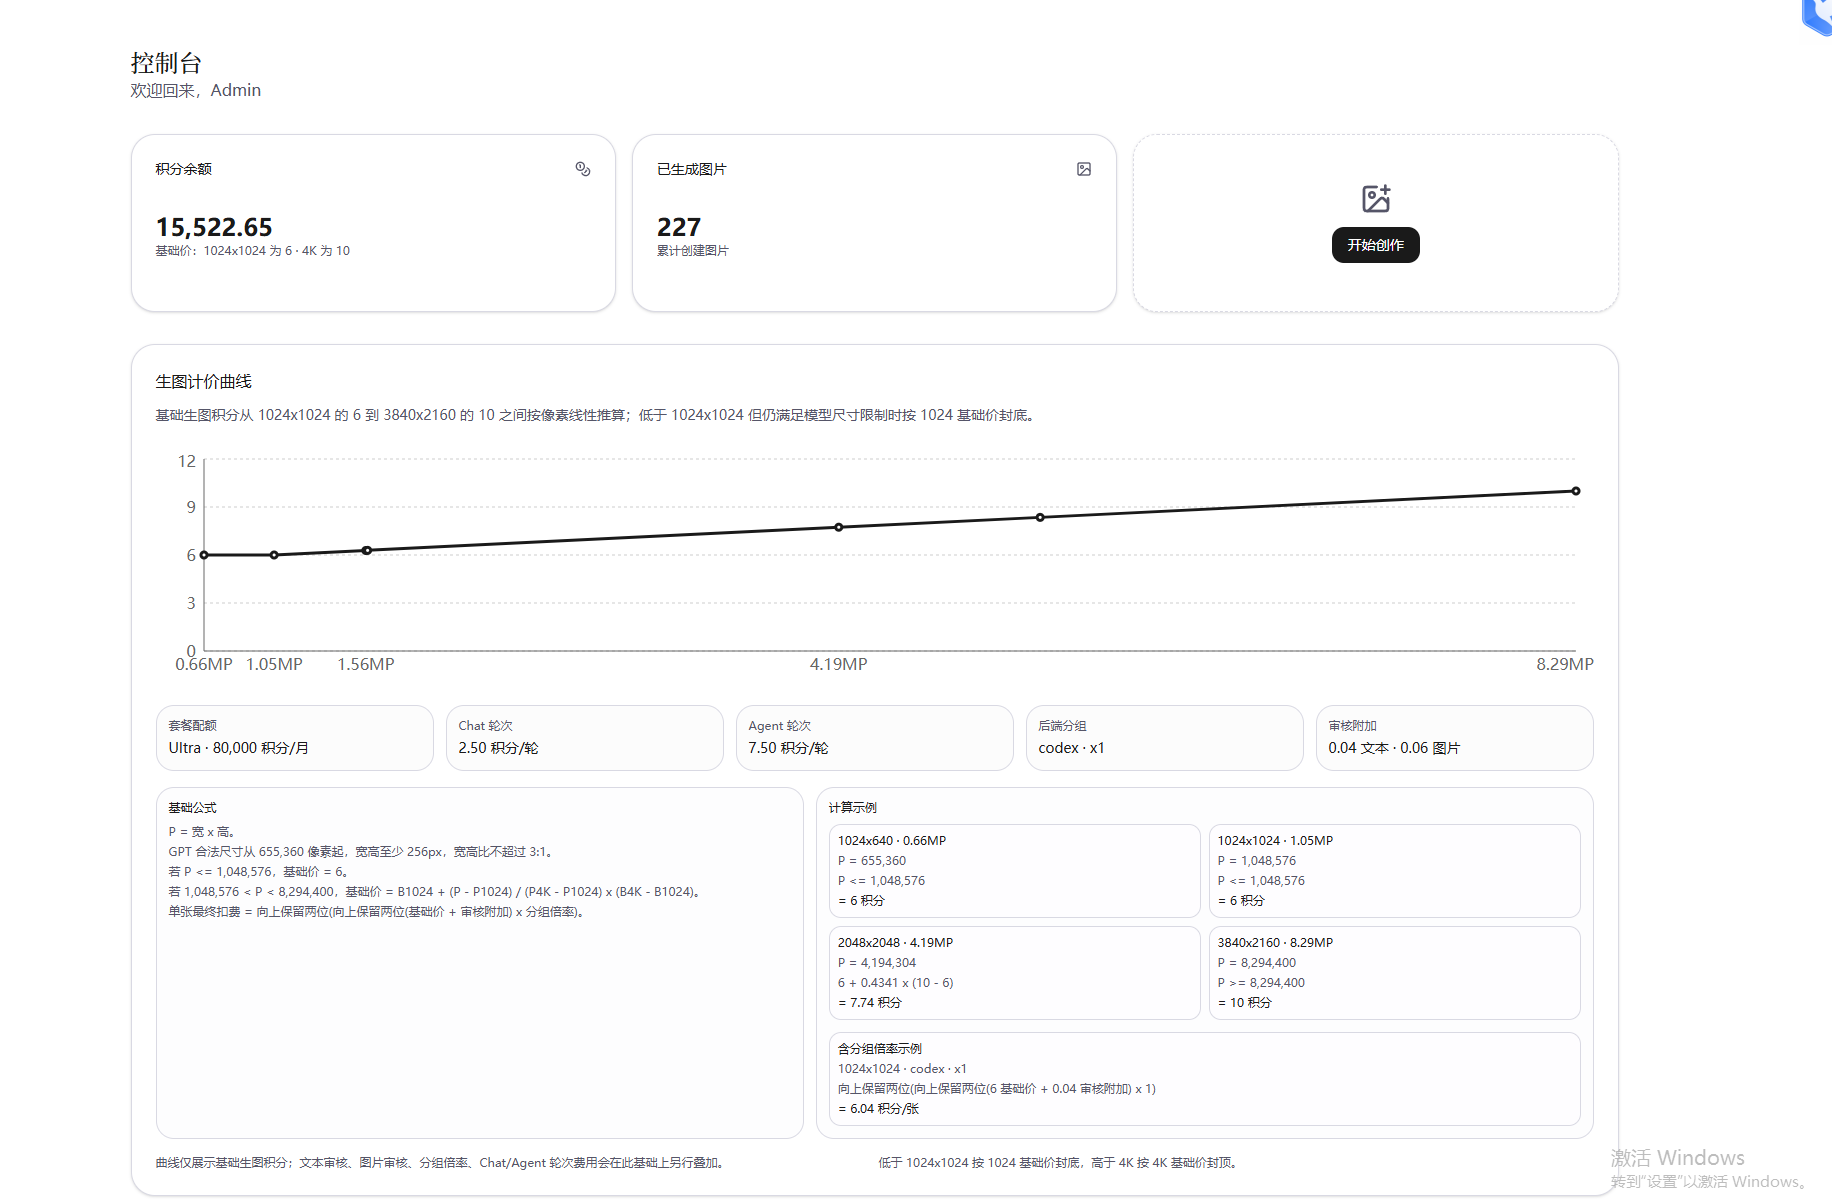This screenshot has height=1200, width=1832.
Task: Select the 1.56MP data point on chart
Action: click(367, 550)
